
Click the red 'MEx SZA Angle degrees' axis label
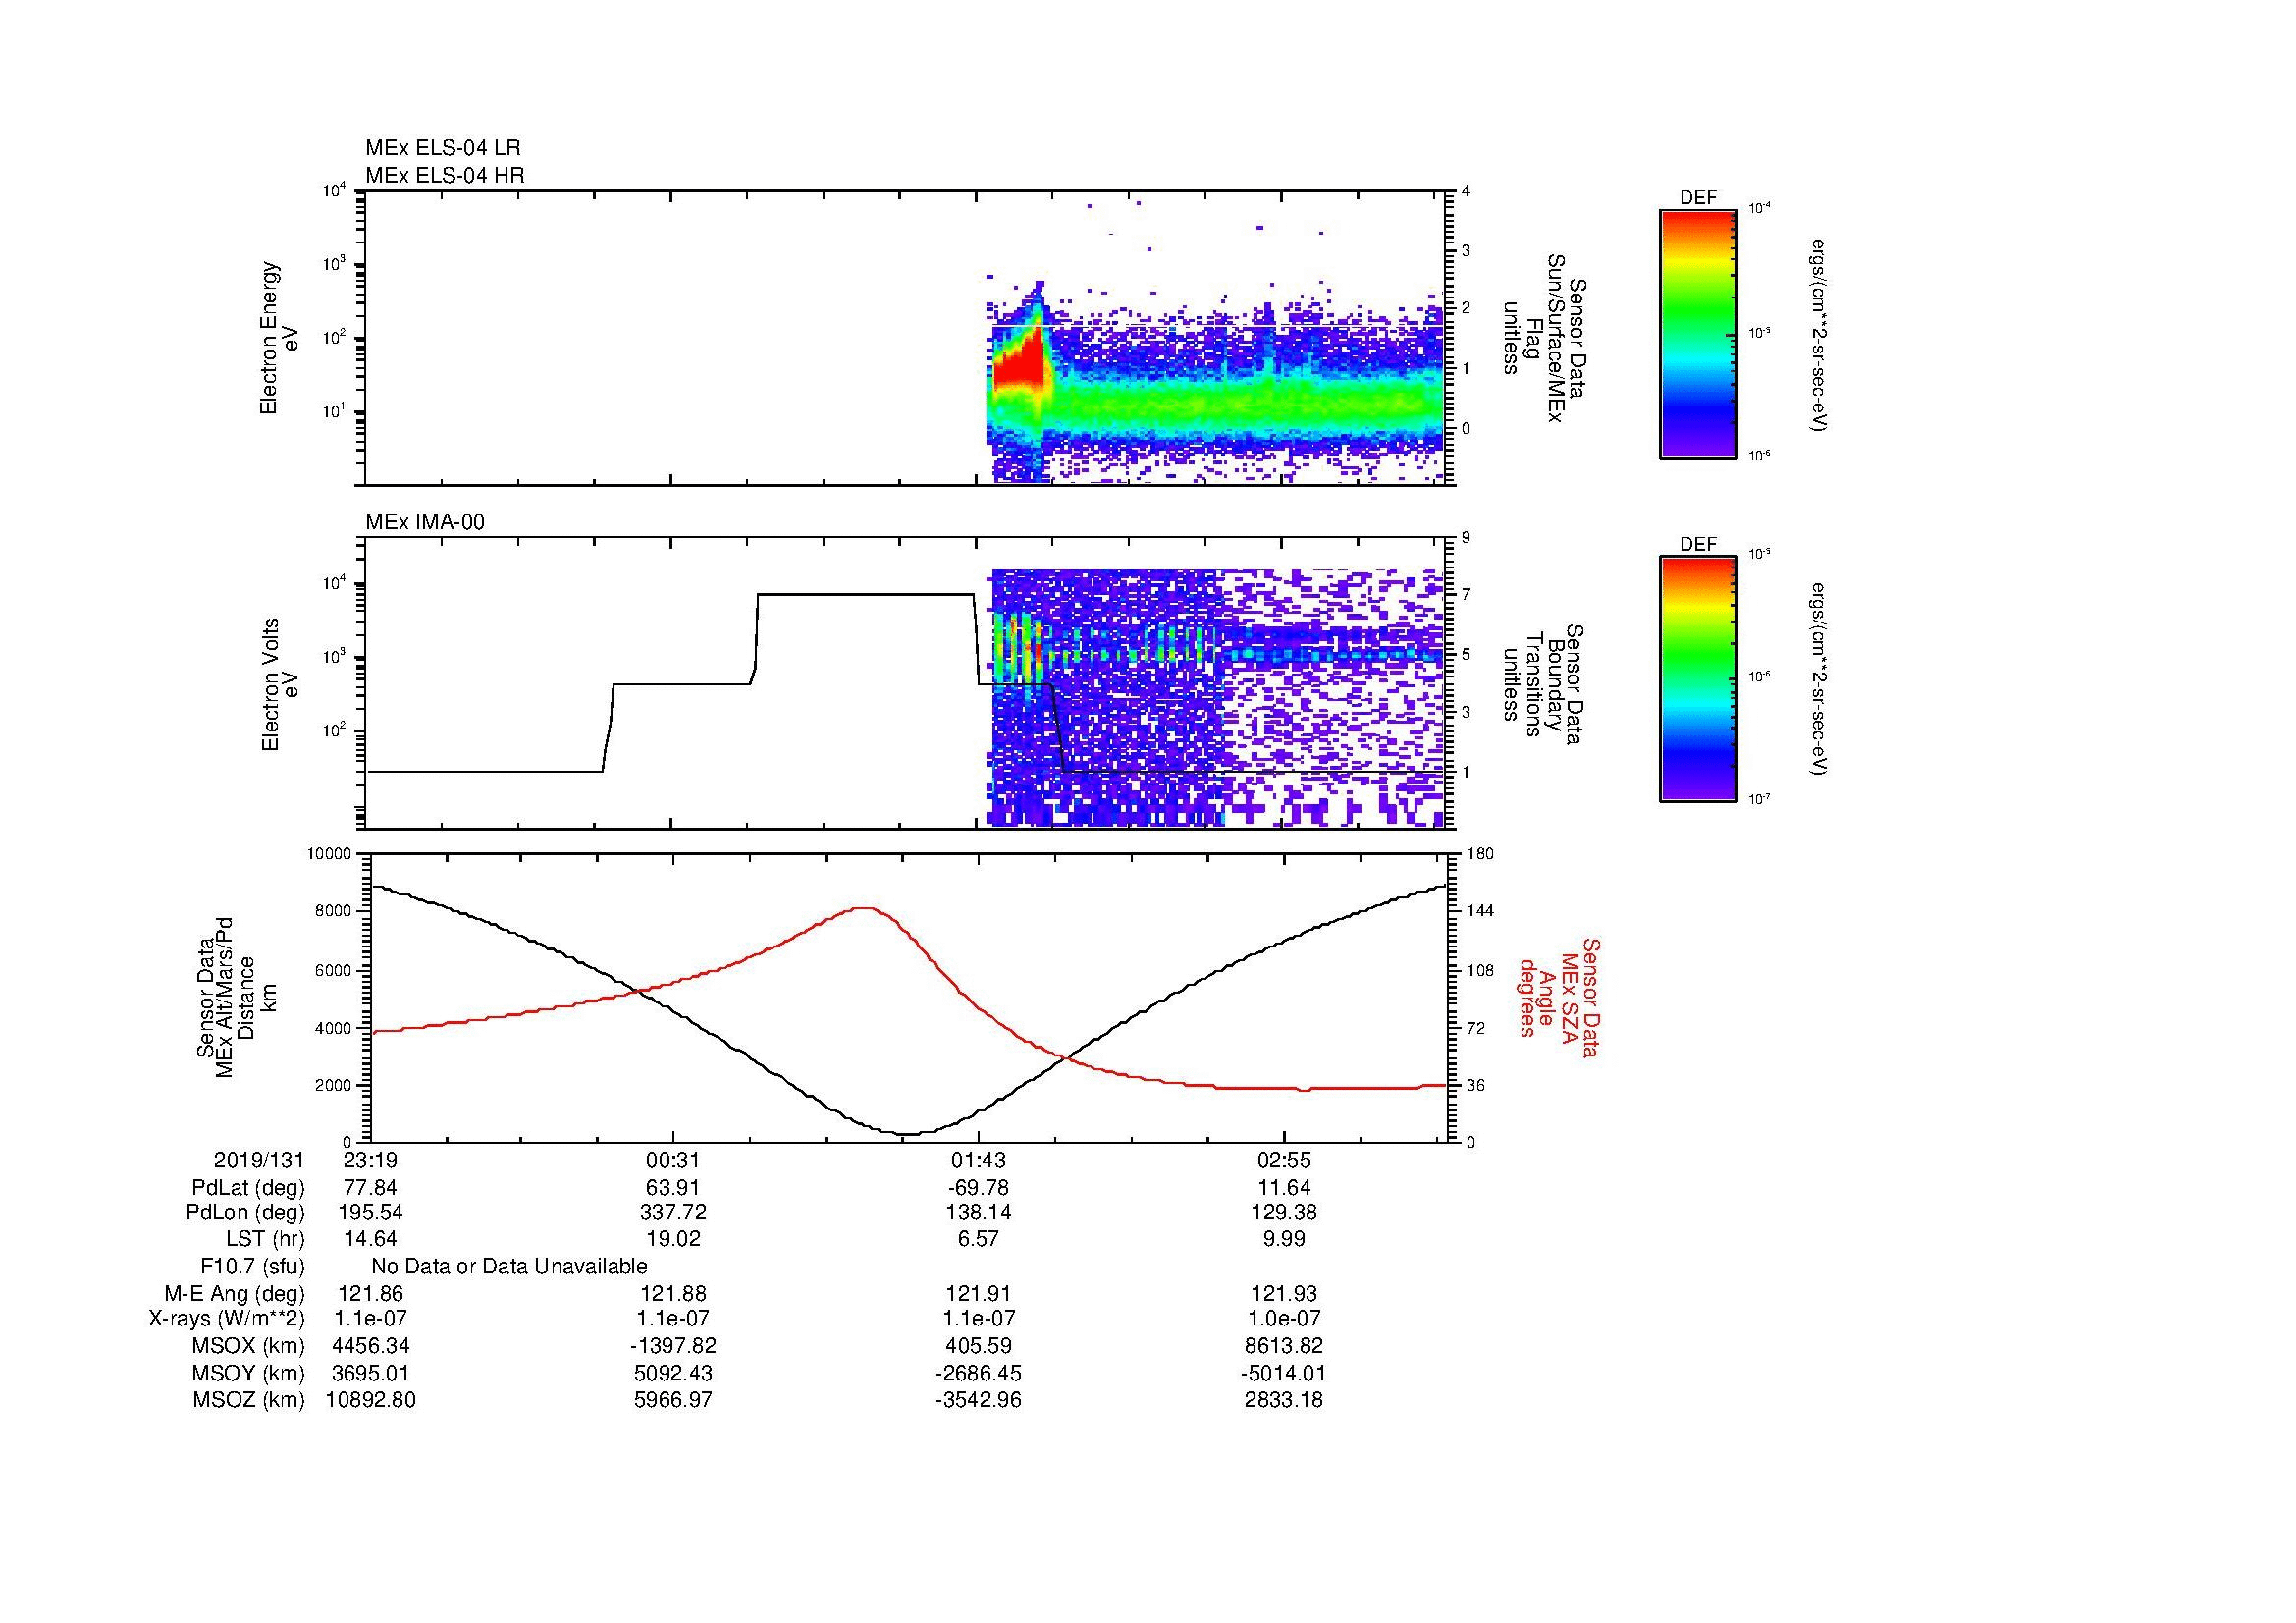pos(1559,998)
